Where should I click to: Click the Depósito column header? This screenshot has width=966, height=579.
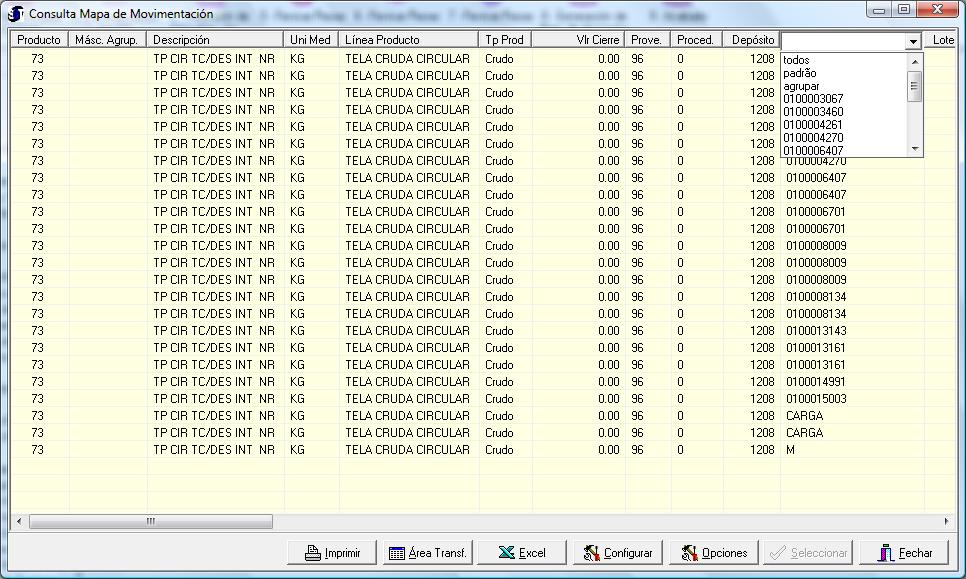752,40
